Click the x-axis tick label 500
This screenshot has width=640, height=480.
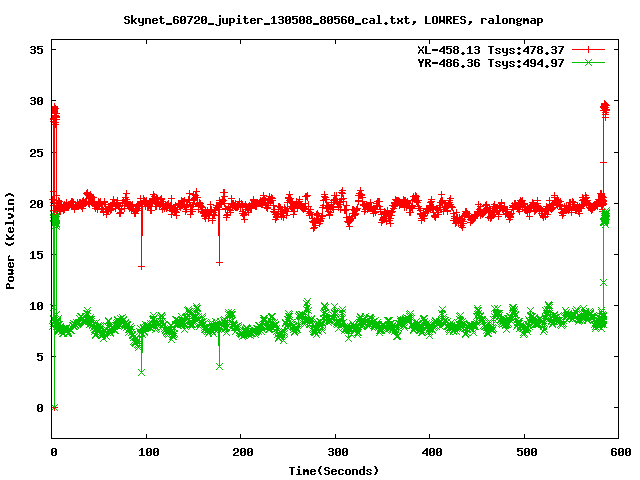point(527,452)
